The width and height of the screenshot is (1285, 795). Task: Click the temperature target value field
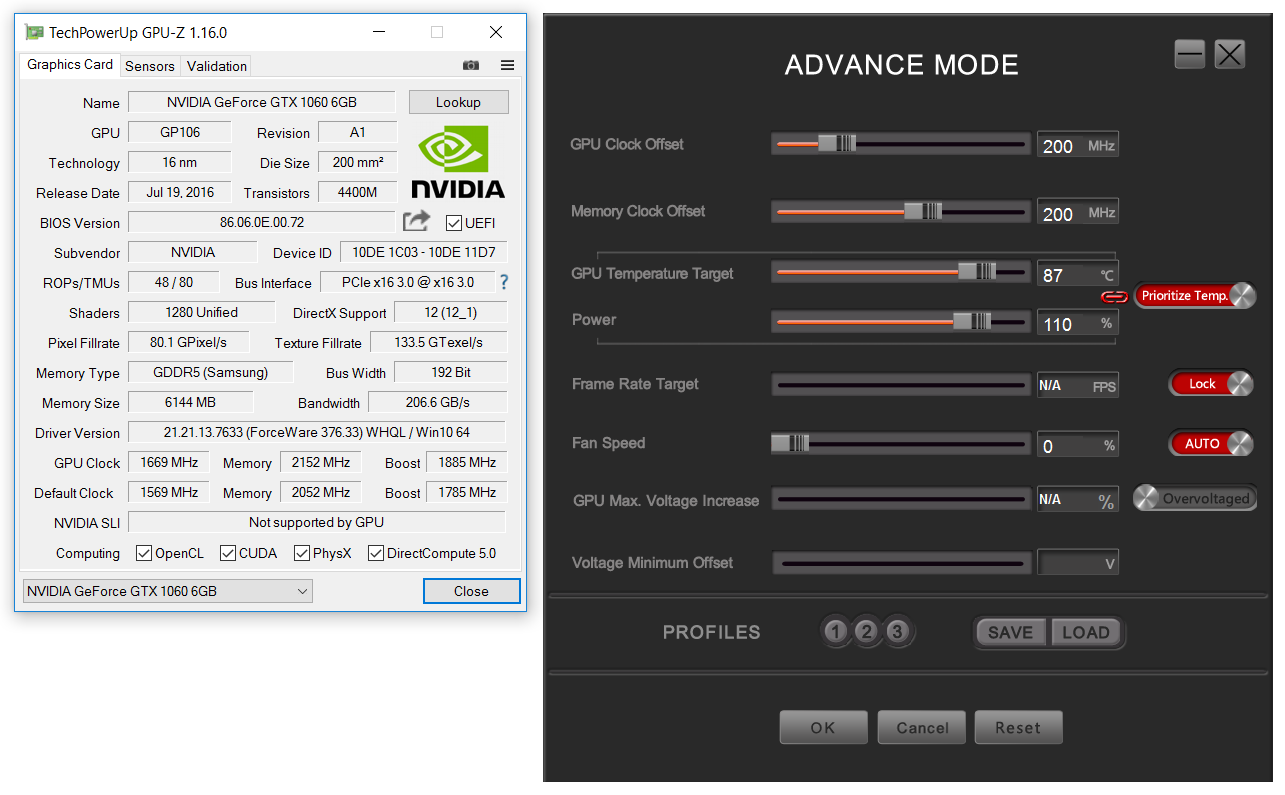(1078, 275)
